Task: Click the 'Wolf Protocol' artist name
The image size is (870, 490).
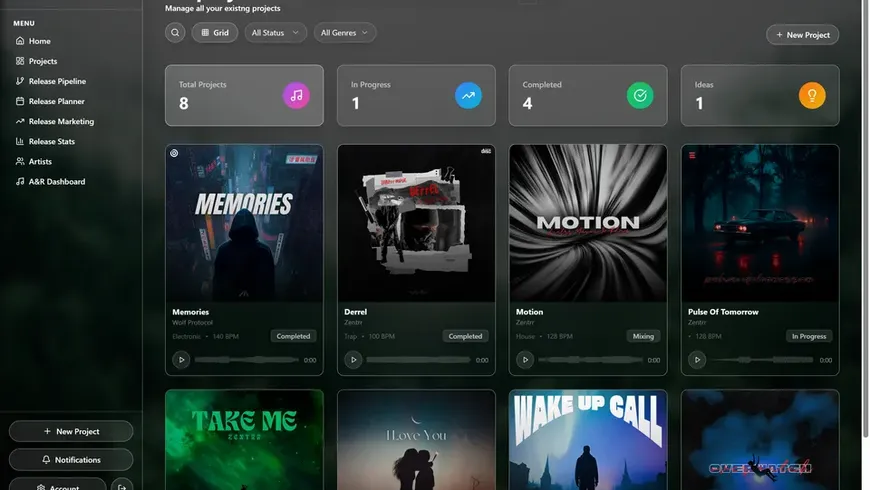Action: [x=193, y=322]
